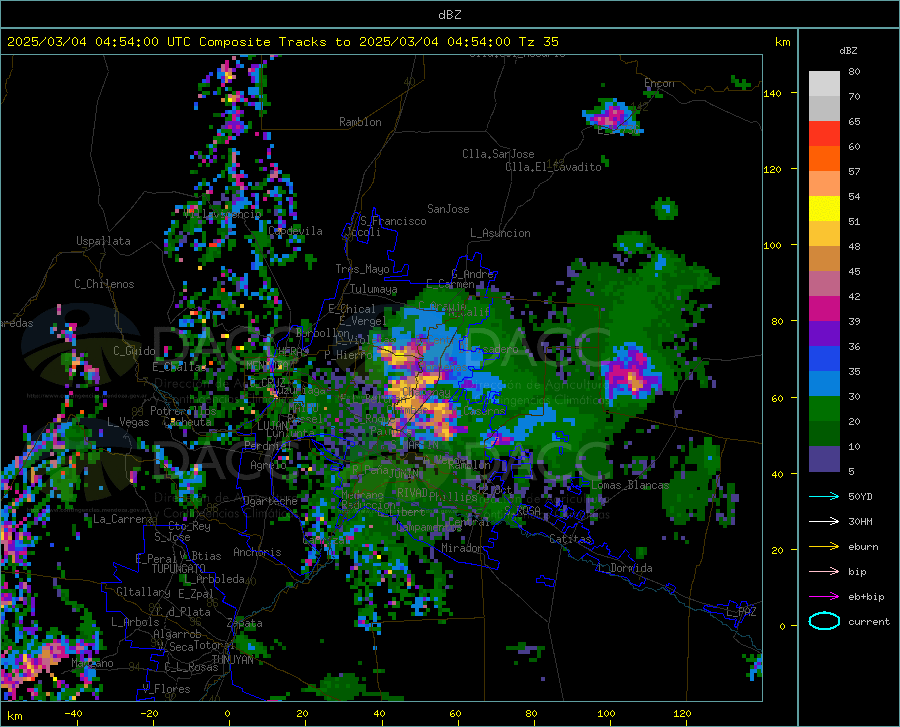The height and width of the screenshot is (727, 900).
Task: Click the L_Asuncion place label
Action: 500,233
